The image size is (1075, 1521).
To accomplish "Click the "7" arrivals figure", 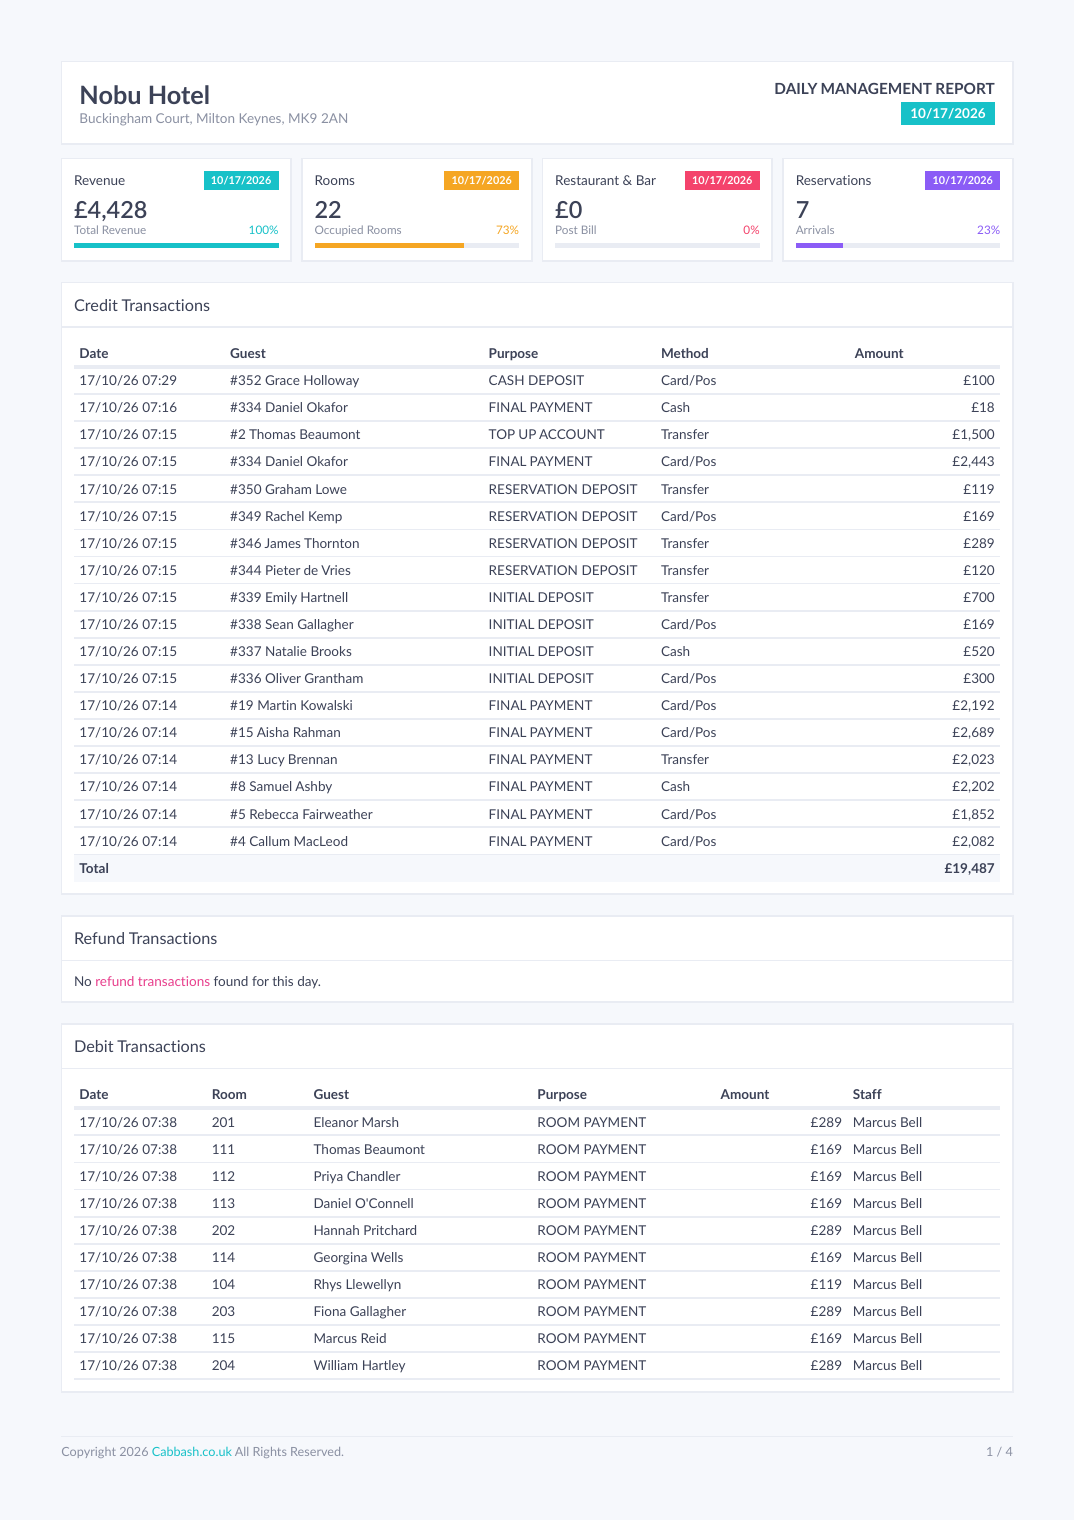I will click(x=802, y=210).
